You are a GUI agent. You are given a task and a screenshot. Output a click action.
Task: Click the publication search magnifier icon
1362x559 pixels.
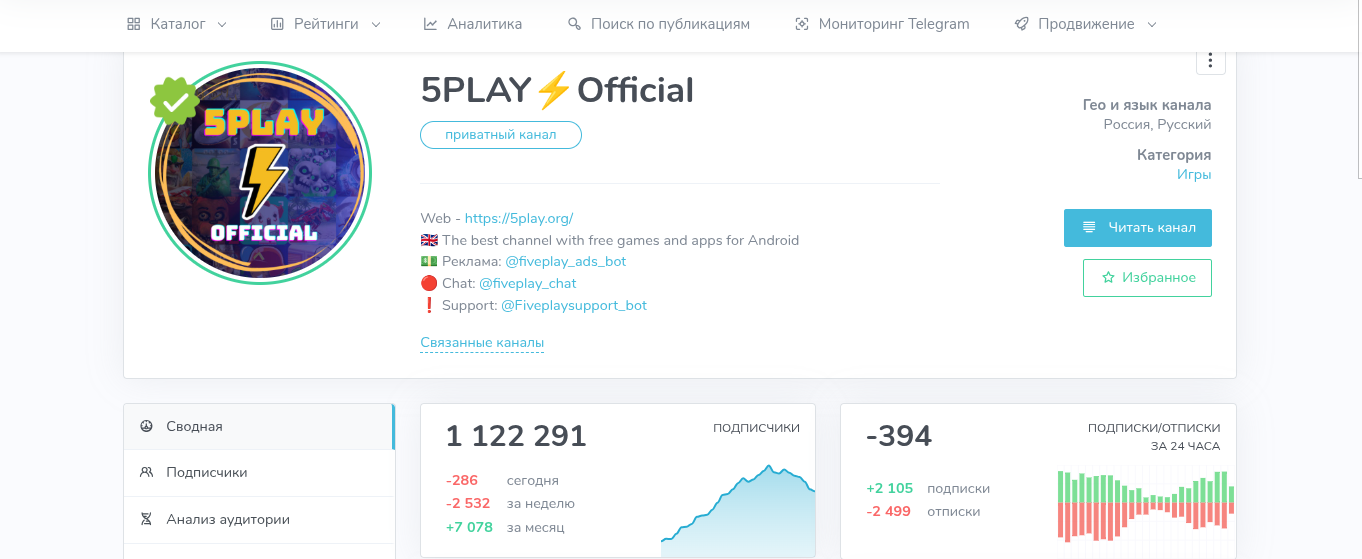click(x=574, y=24)
